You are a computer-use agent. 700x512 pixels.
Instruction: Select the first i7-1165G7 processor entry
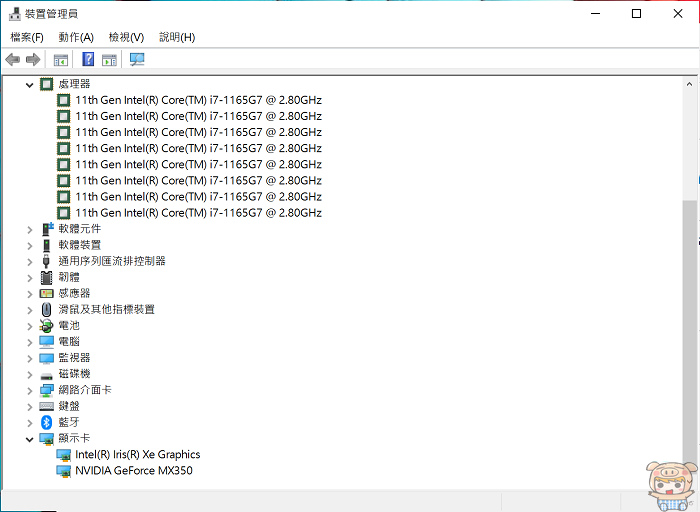[x=198, y=100]
